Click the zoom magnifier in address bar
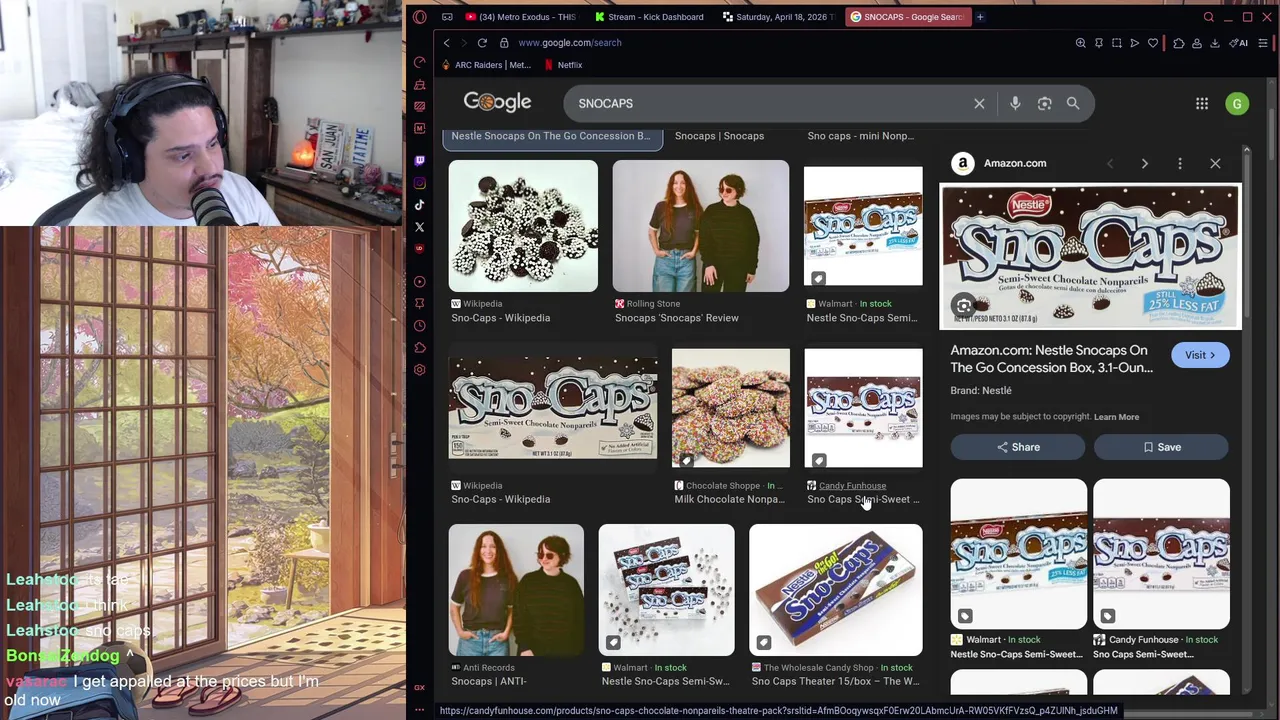 click(1080, 43)
